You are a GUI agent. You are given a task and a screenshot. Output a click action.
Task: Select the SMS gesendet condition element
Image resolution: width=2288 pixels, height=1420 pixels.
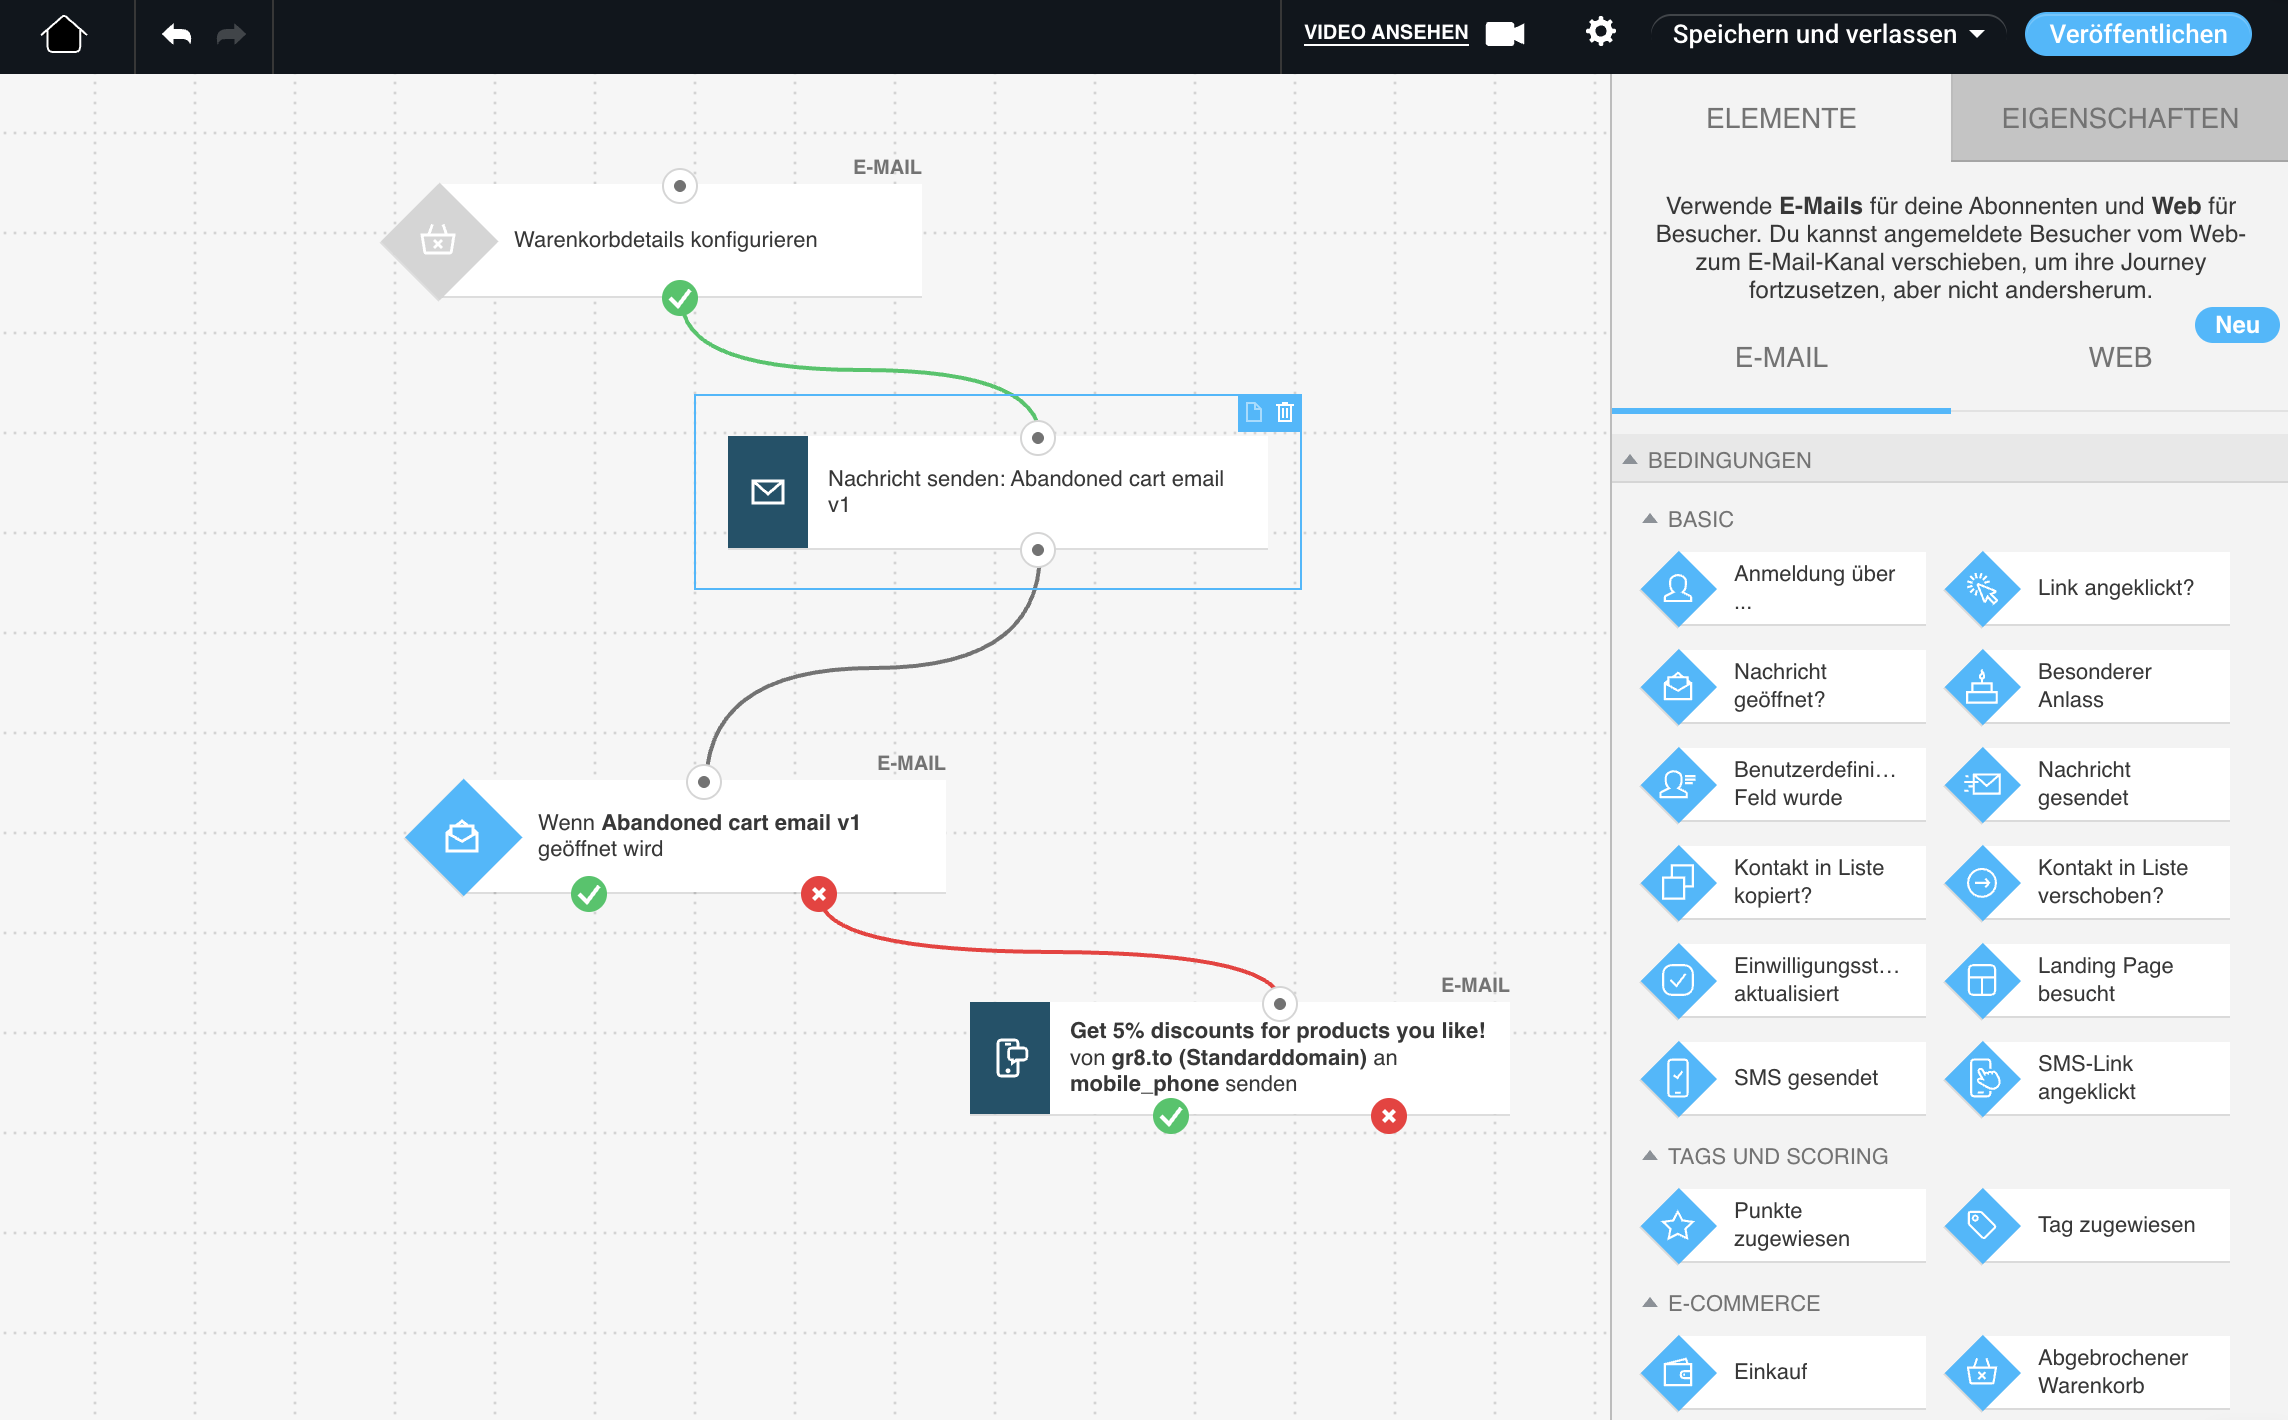[1783, 1078]
